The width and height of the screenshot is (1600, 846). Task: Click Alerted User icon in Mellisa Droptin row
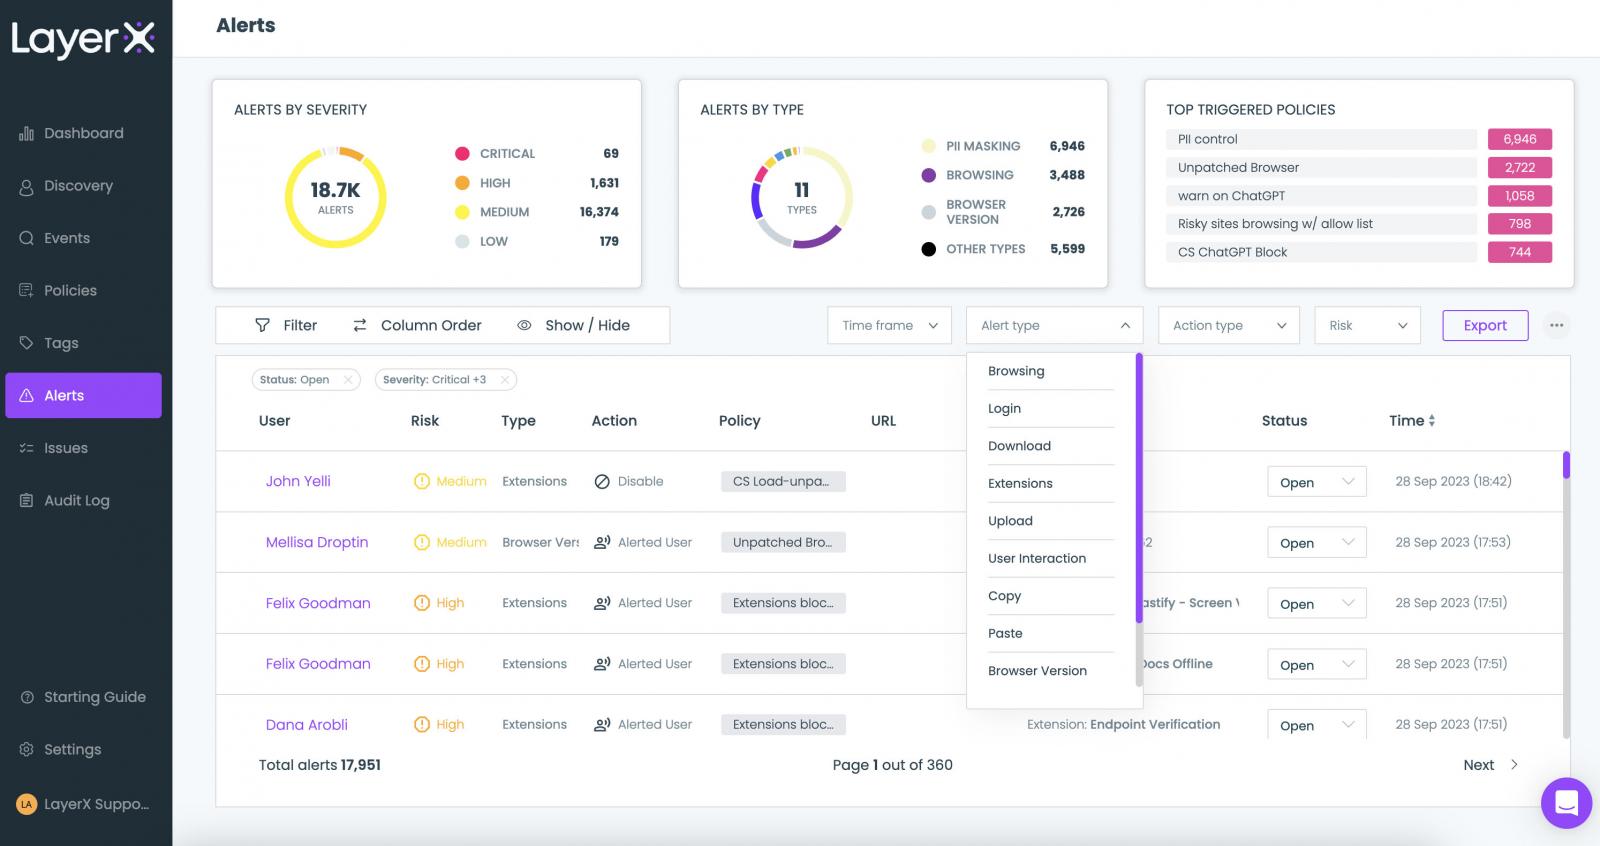(602, 542)
